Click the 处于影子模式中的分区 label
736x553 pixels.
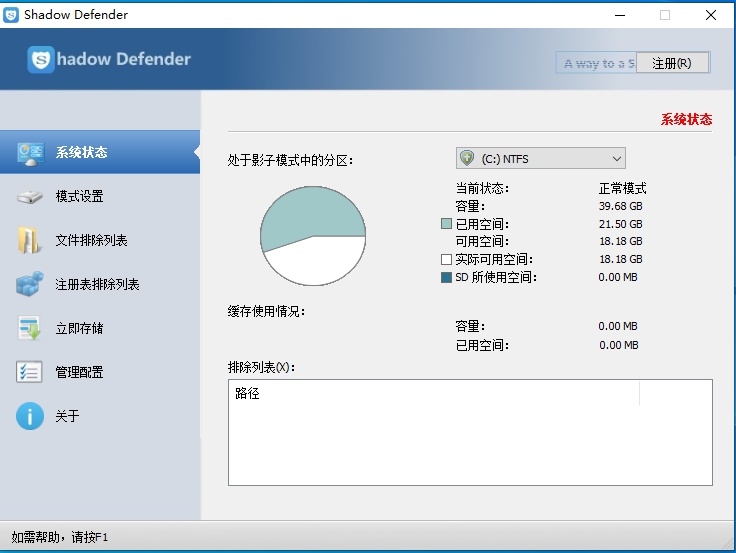(x=290, y=161)
